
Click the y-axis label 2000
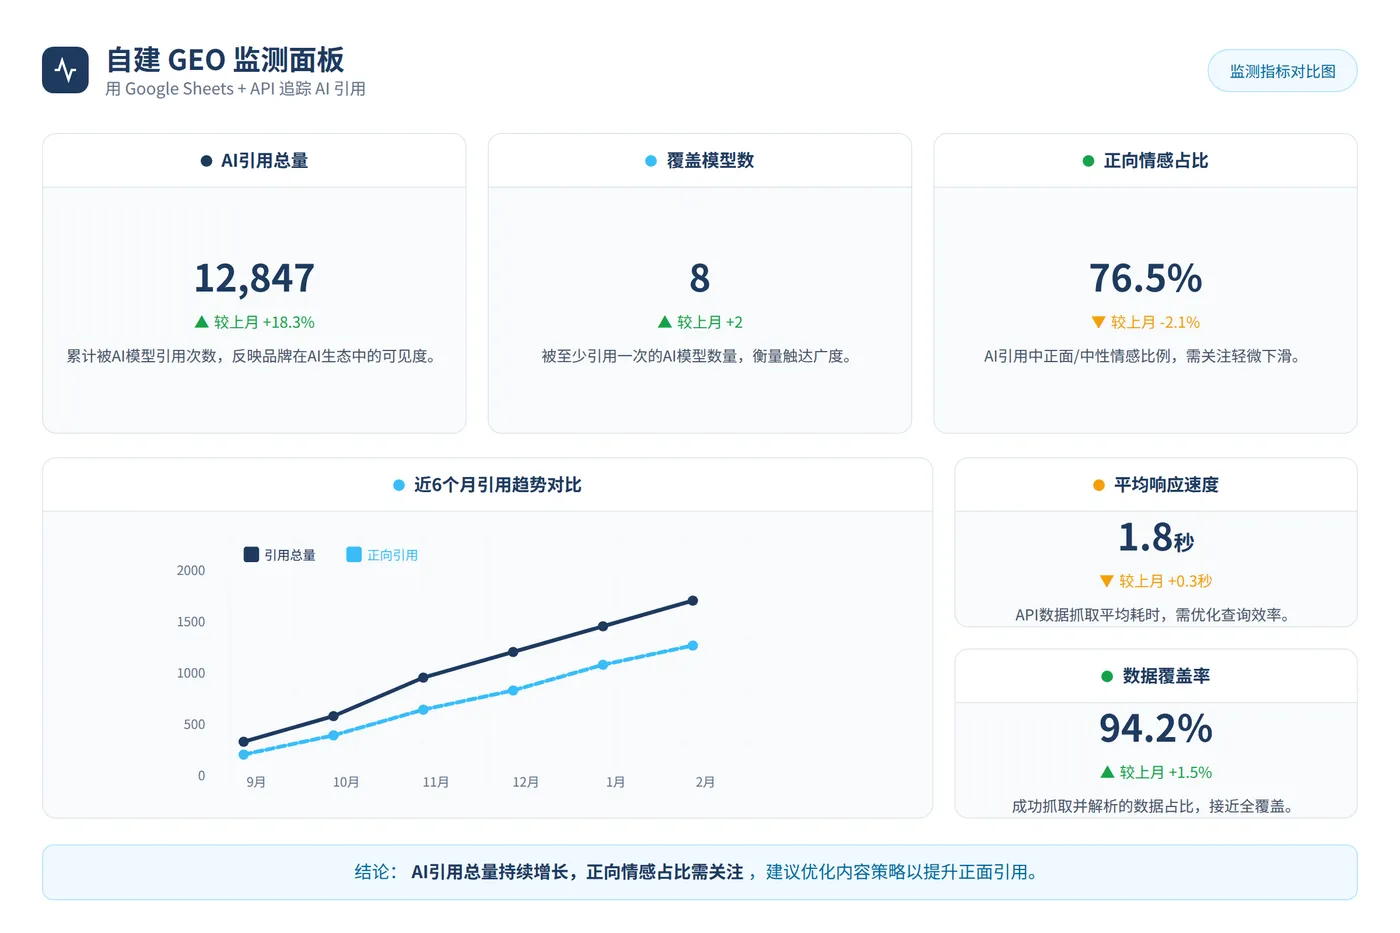191,571
